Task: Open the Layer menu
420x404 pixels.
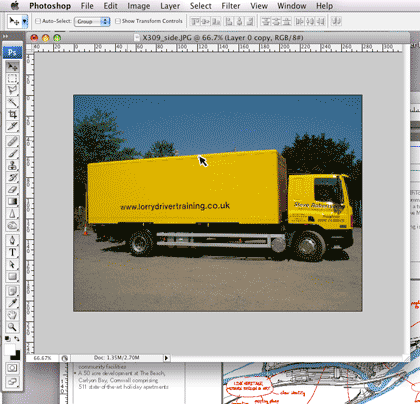Action: coord(170,6)
